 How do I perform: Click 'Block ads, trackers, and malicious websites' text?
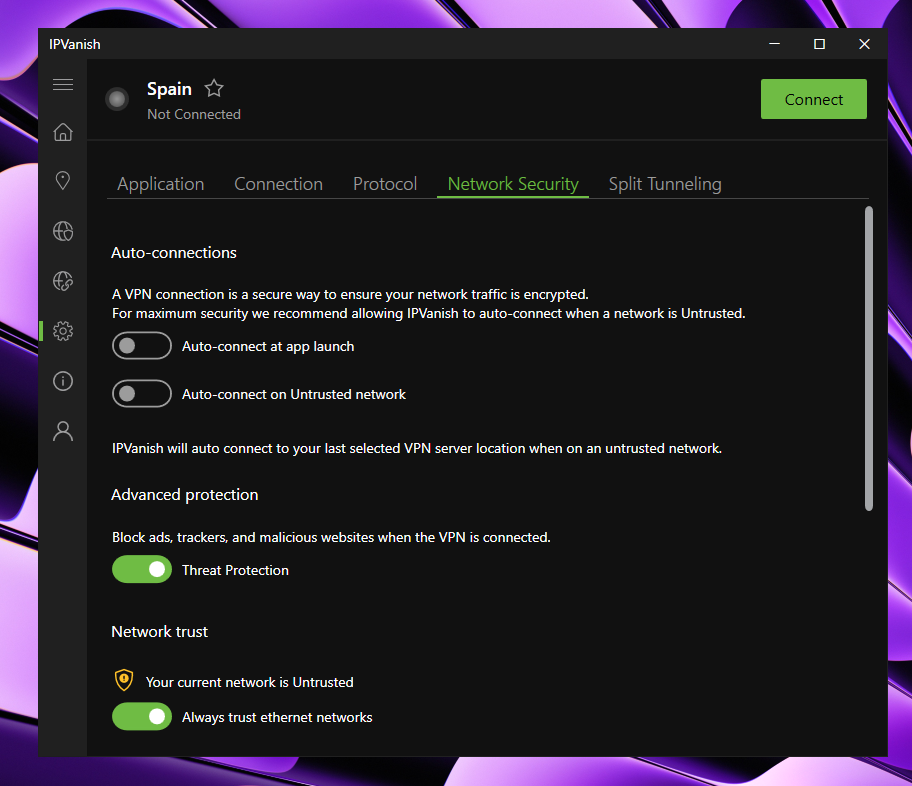point(331,537)
